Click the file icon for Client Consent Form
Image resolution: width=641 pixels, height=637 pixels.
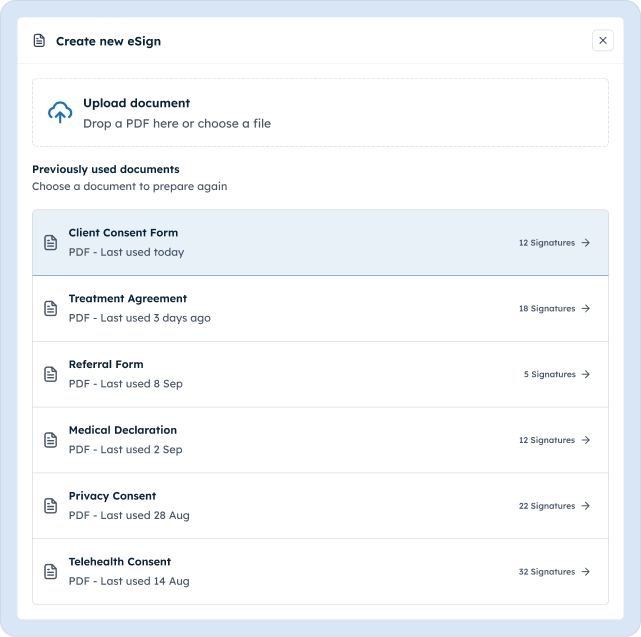tap(51, 242)
